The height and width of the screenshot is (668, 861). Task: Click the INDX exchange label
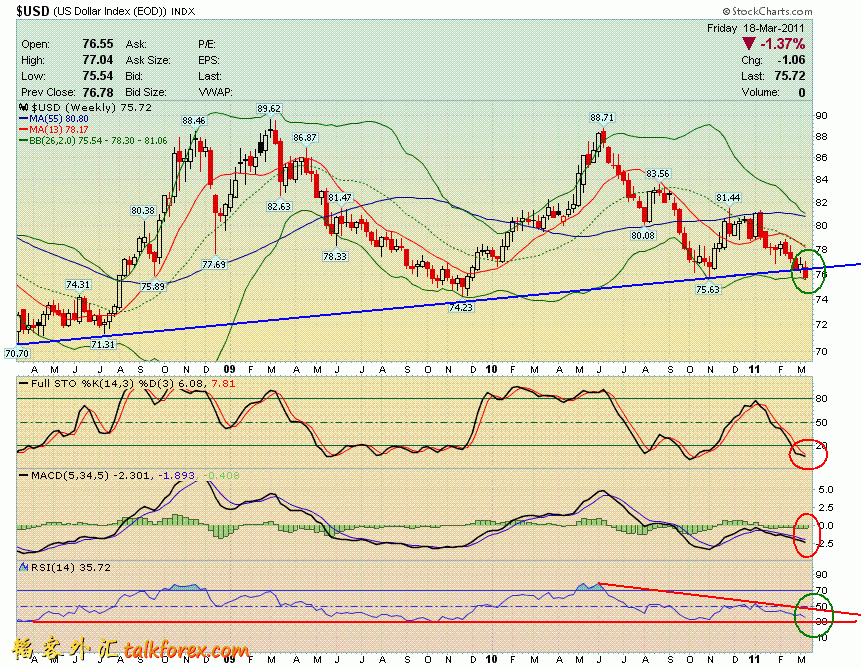coord(183,12)
